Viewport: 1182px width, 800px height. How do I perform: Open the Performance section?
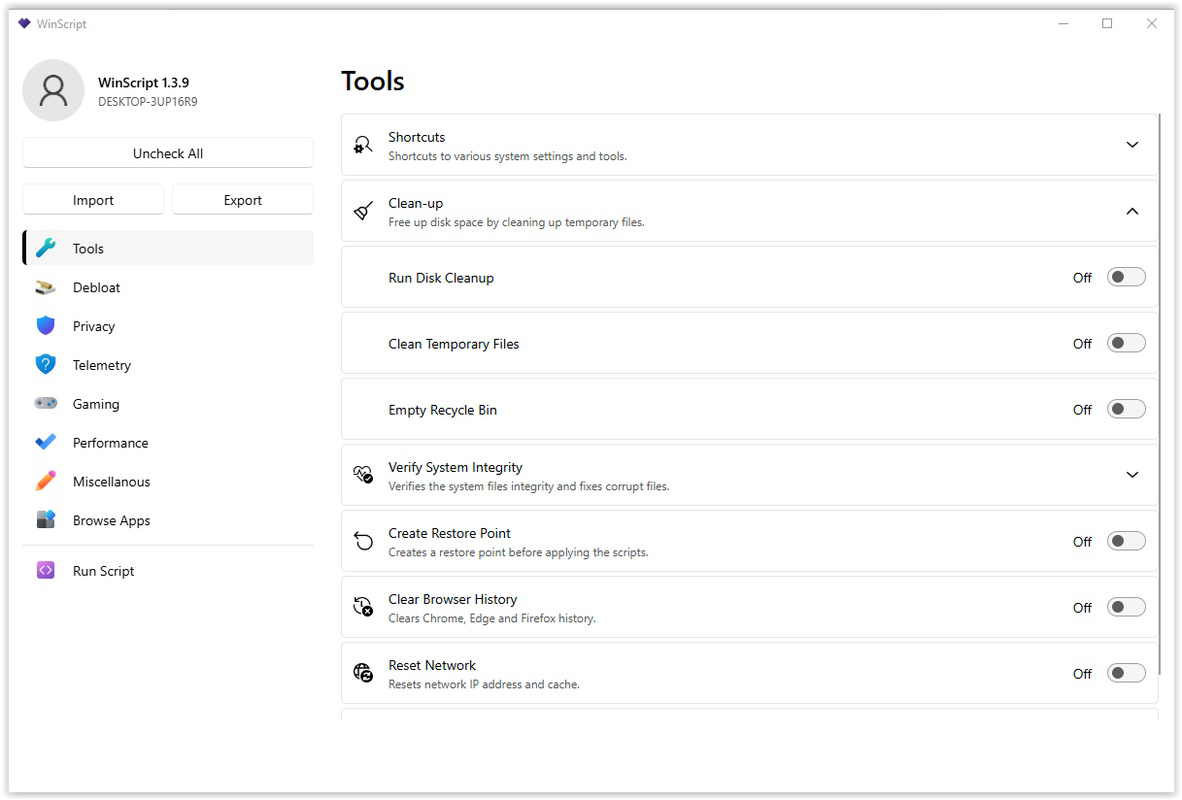point(168,443)
